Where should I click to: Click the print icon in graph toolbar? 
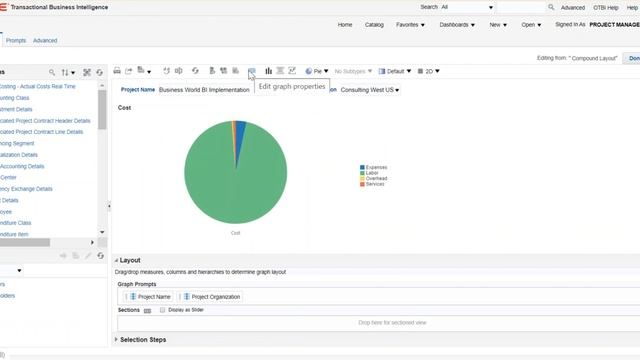coord(117,71)
